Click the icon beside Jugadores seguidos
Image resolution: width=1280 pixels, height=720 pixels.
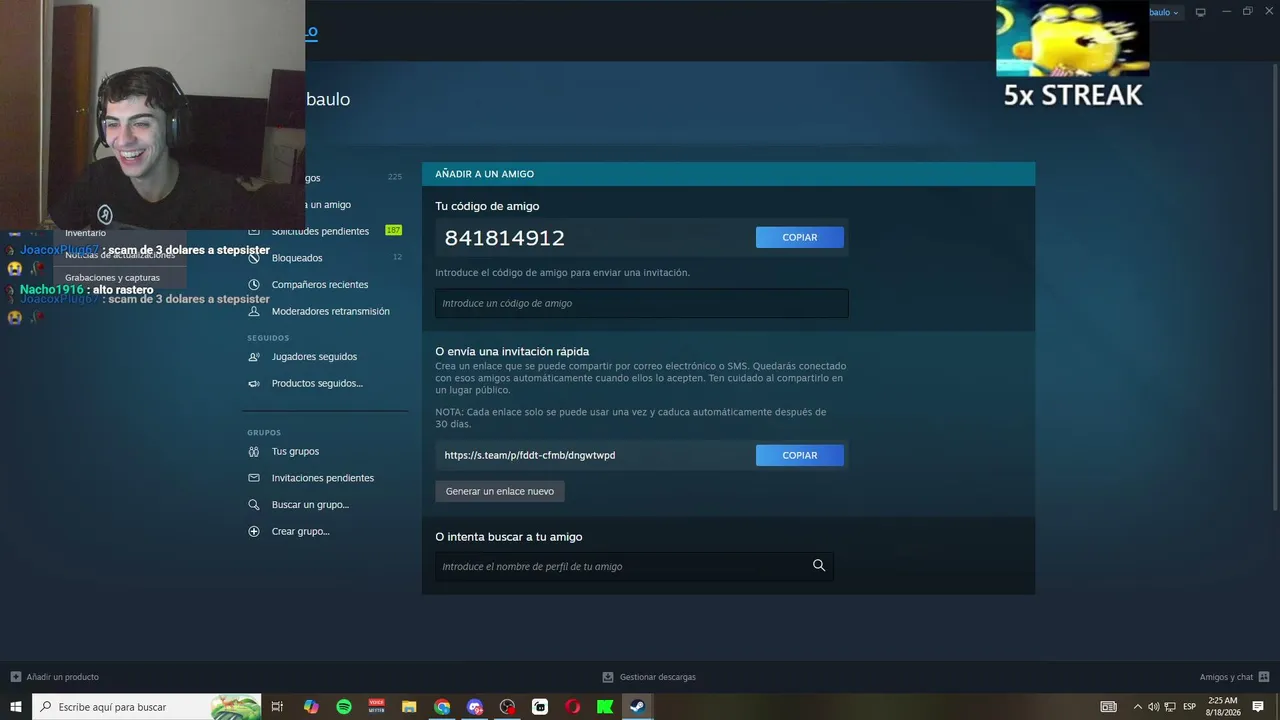tap(254, 357)
